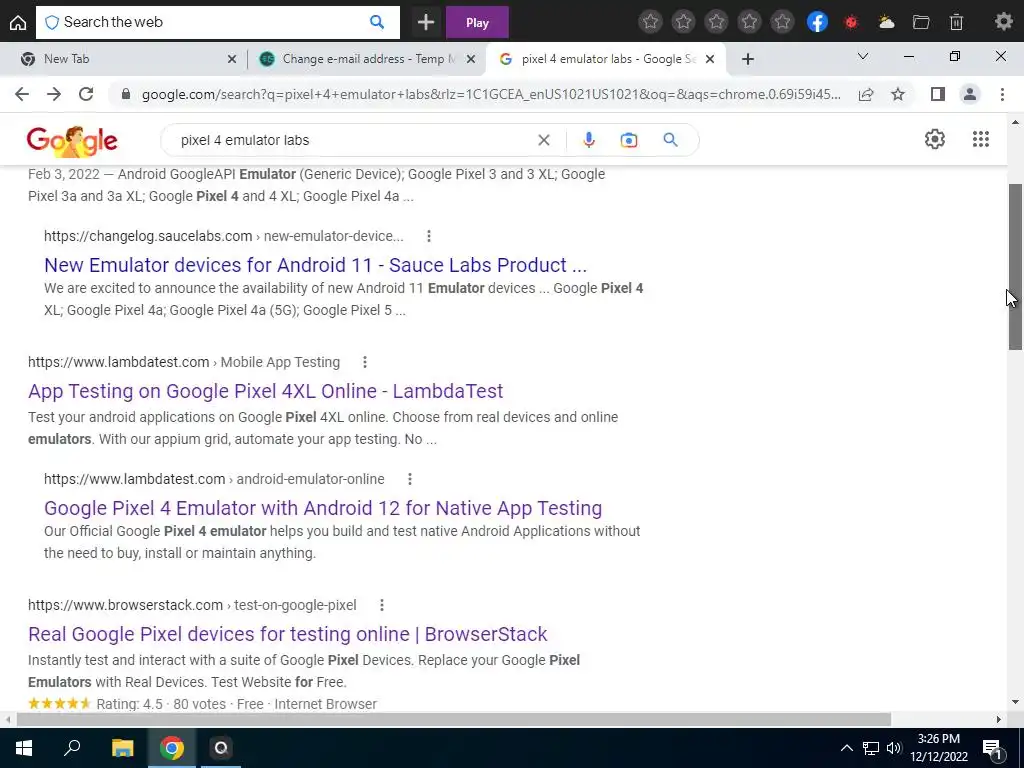The height and width of the screenshot is (768, 1024).
Task: Toggle the browser side panel
Action: pos(938,94)
